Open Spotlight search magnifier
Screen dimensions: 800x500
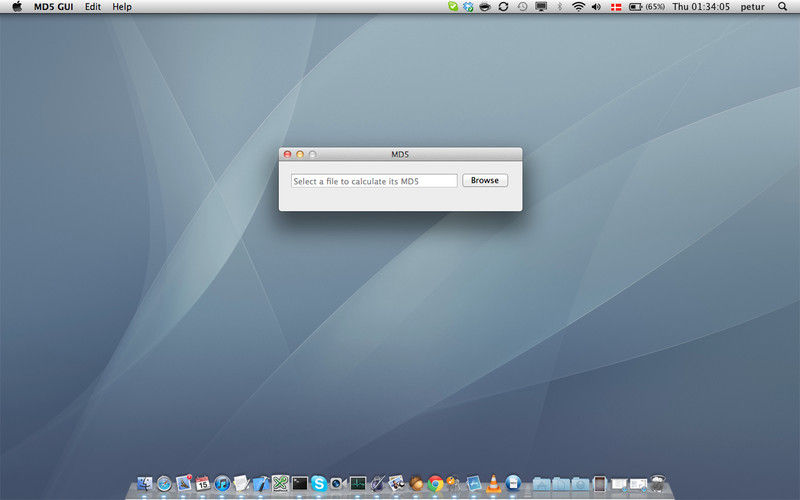[782, 7]
